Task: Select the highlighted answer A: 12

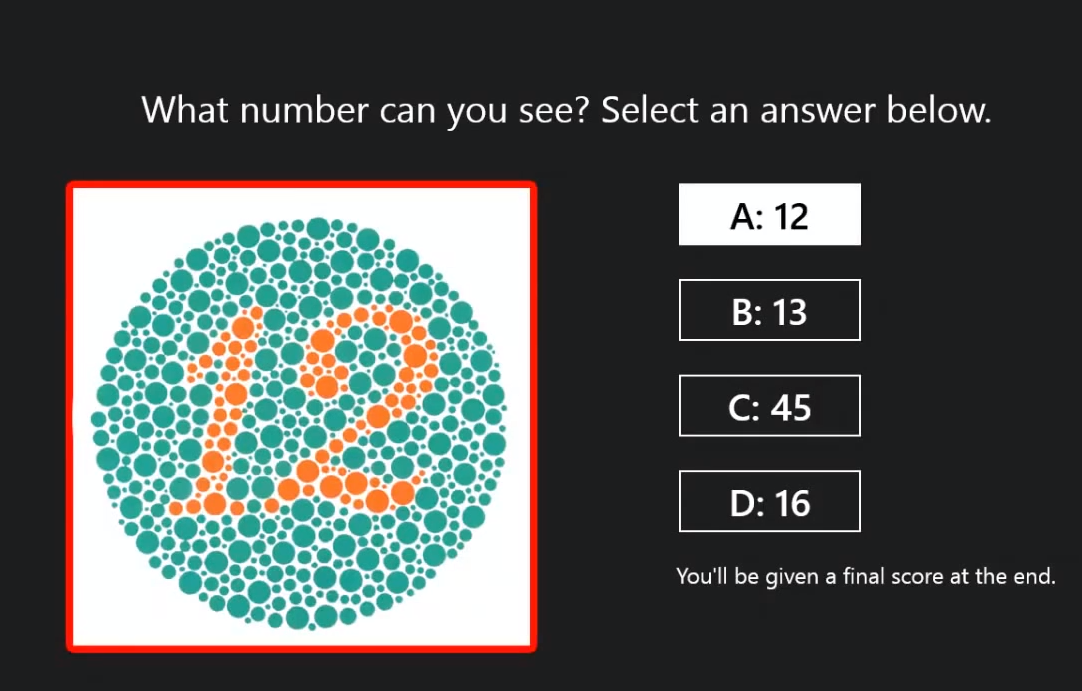Action: (x=769, y=214)
